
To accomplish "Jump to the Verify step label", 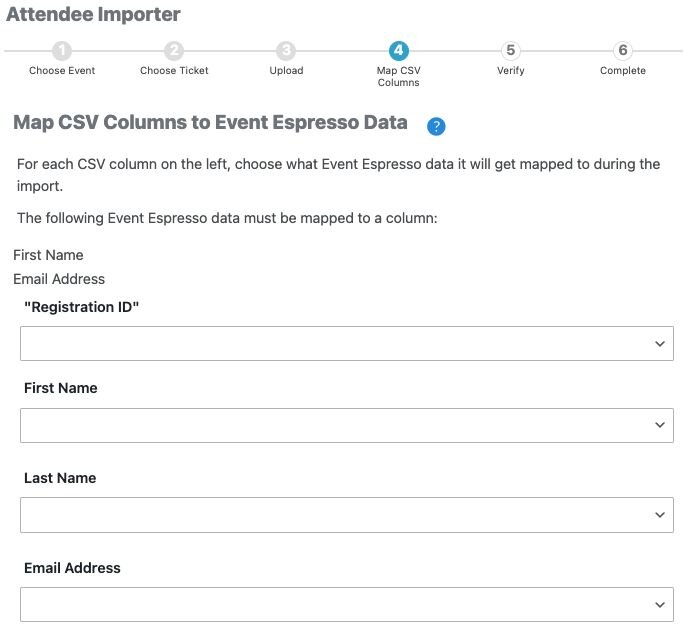I will [510, 71].
